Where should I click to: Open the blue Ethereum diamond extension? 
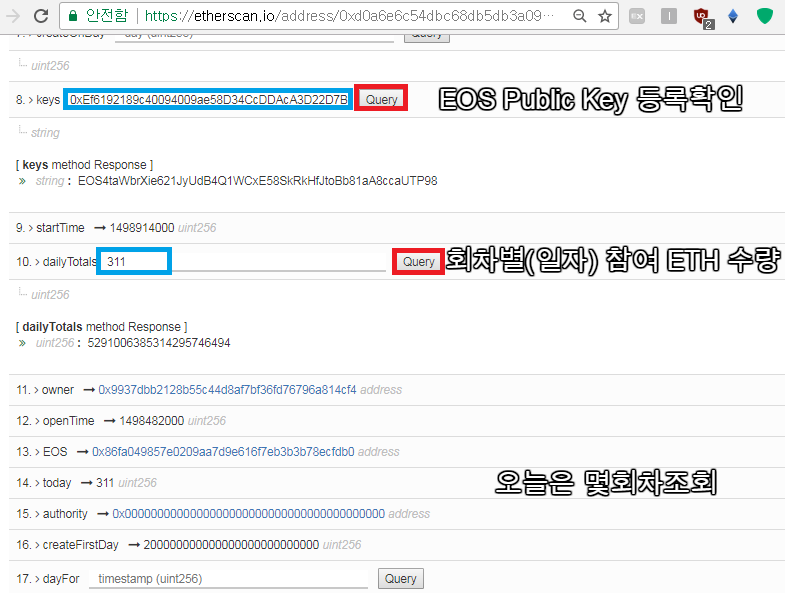click(733, 16)
